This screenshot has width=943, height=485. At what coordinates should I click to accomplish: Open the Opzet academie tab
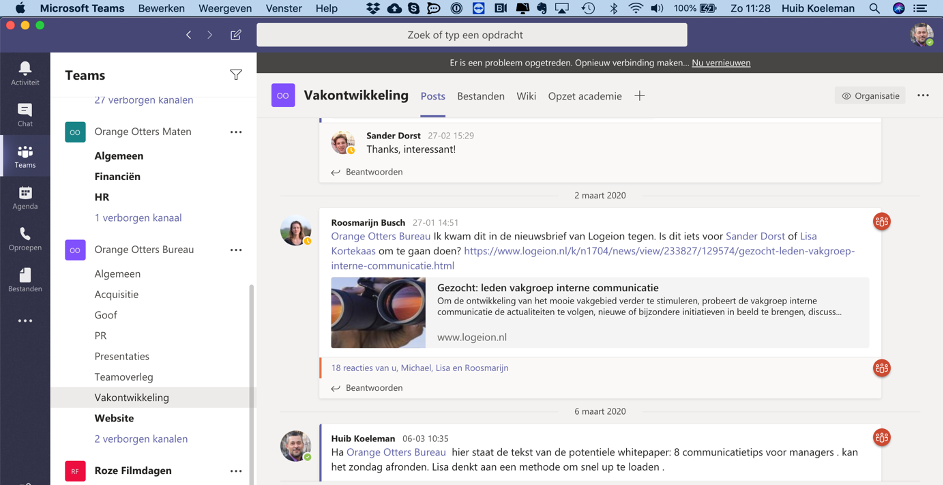[585, 96]
